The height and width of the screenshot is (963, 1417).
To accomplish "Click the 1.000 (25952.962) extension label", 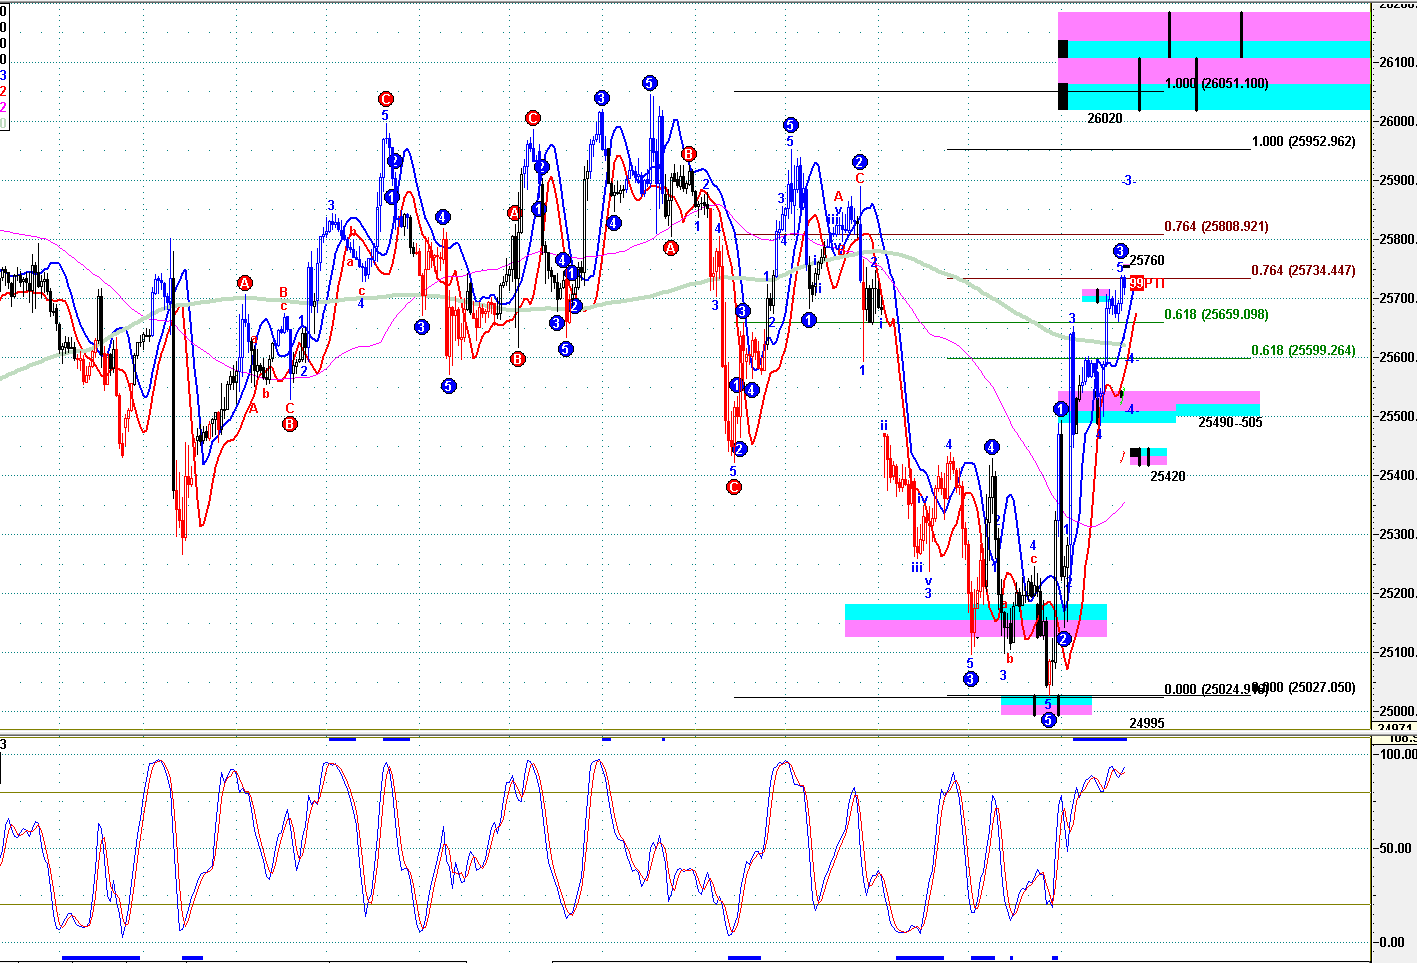I will click(x=1303, y=142).
